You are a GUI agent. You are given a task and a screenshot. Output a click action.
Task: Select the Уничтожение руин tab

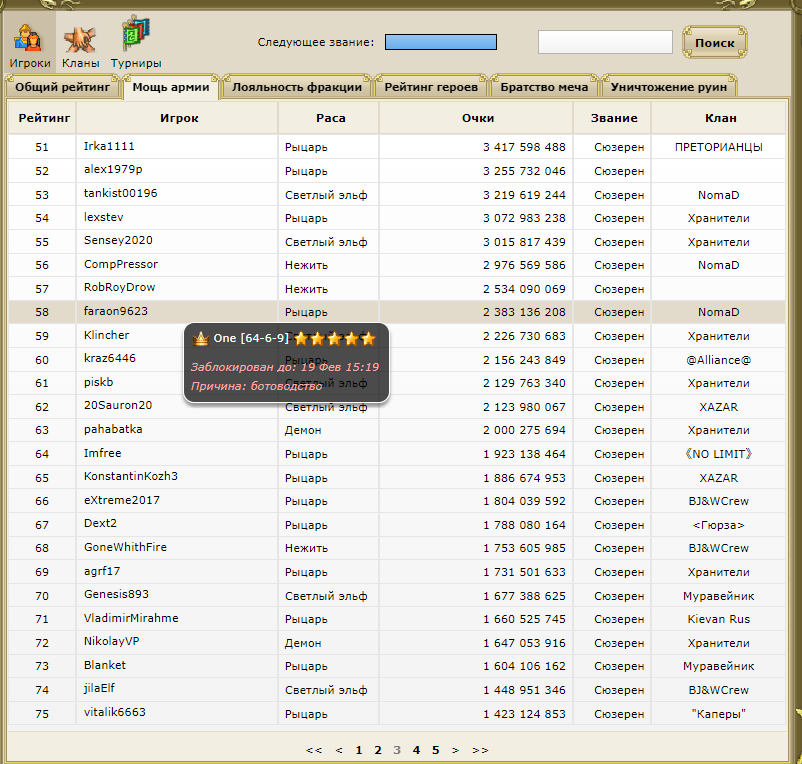(x=668, y=87)
